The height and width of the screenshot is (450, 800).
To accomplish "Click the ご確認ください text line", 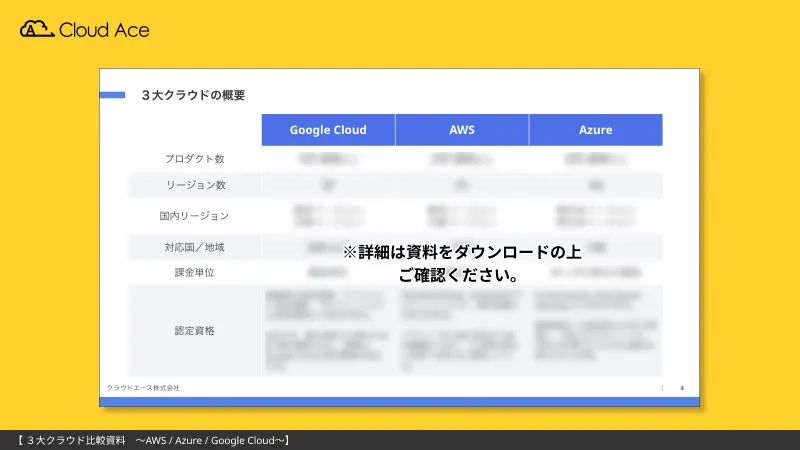I will point(458,276).
